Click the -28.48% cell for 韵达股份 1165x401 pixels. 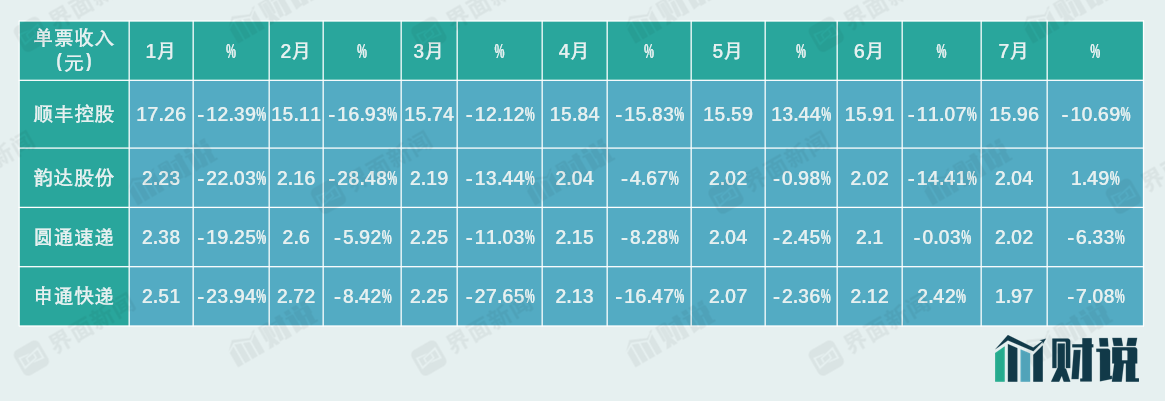click(x=362, y=178)
